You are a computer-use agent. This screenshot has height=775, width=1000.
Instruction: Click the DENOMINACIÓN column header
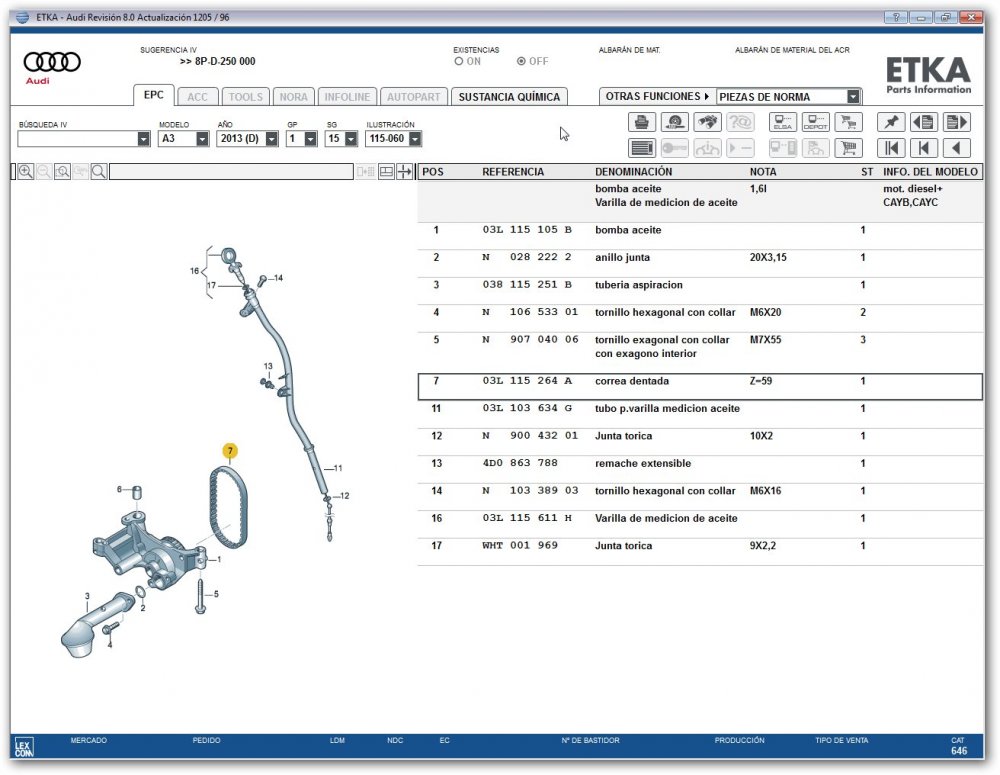pos(633,172)
